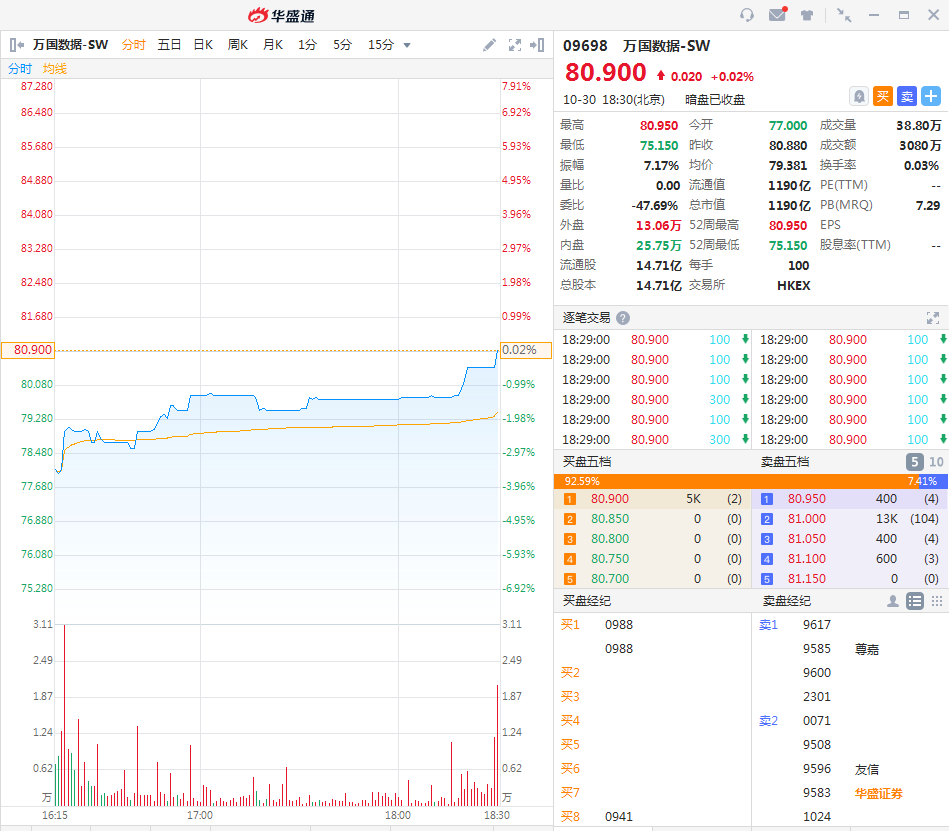Click the 卖盘经纪 section header
Image resolution: width=949 pixels, height=831 pixels.
tap(786, 601)
